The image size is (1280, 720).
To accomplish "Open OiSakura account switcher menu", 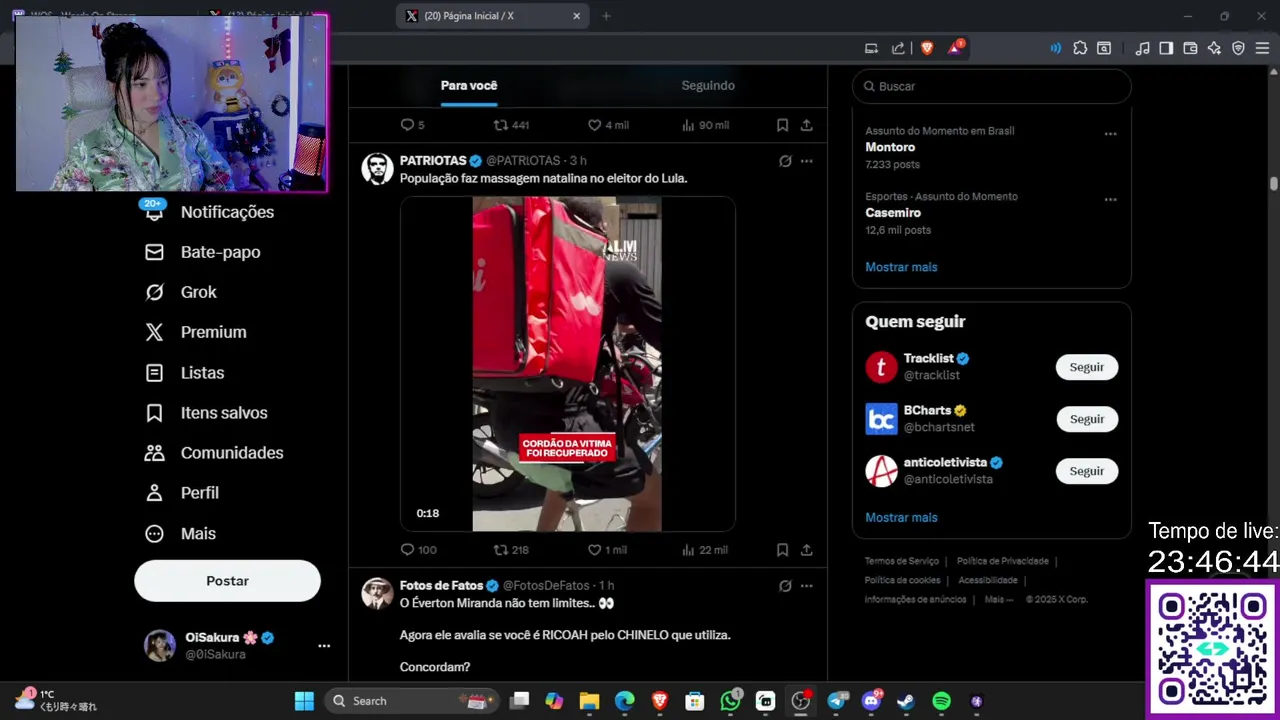I will 324,646.
